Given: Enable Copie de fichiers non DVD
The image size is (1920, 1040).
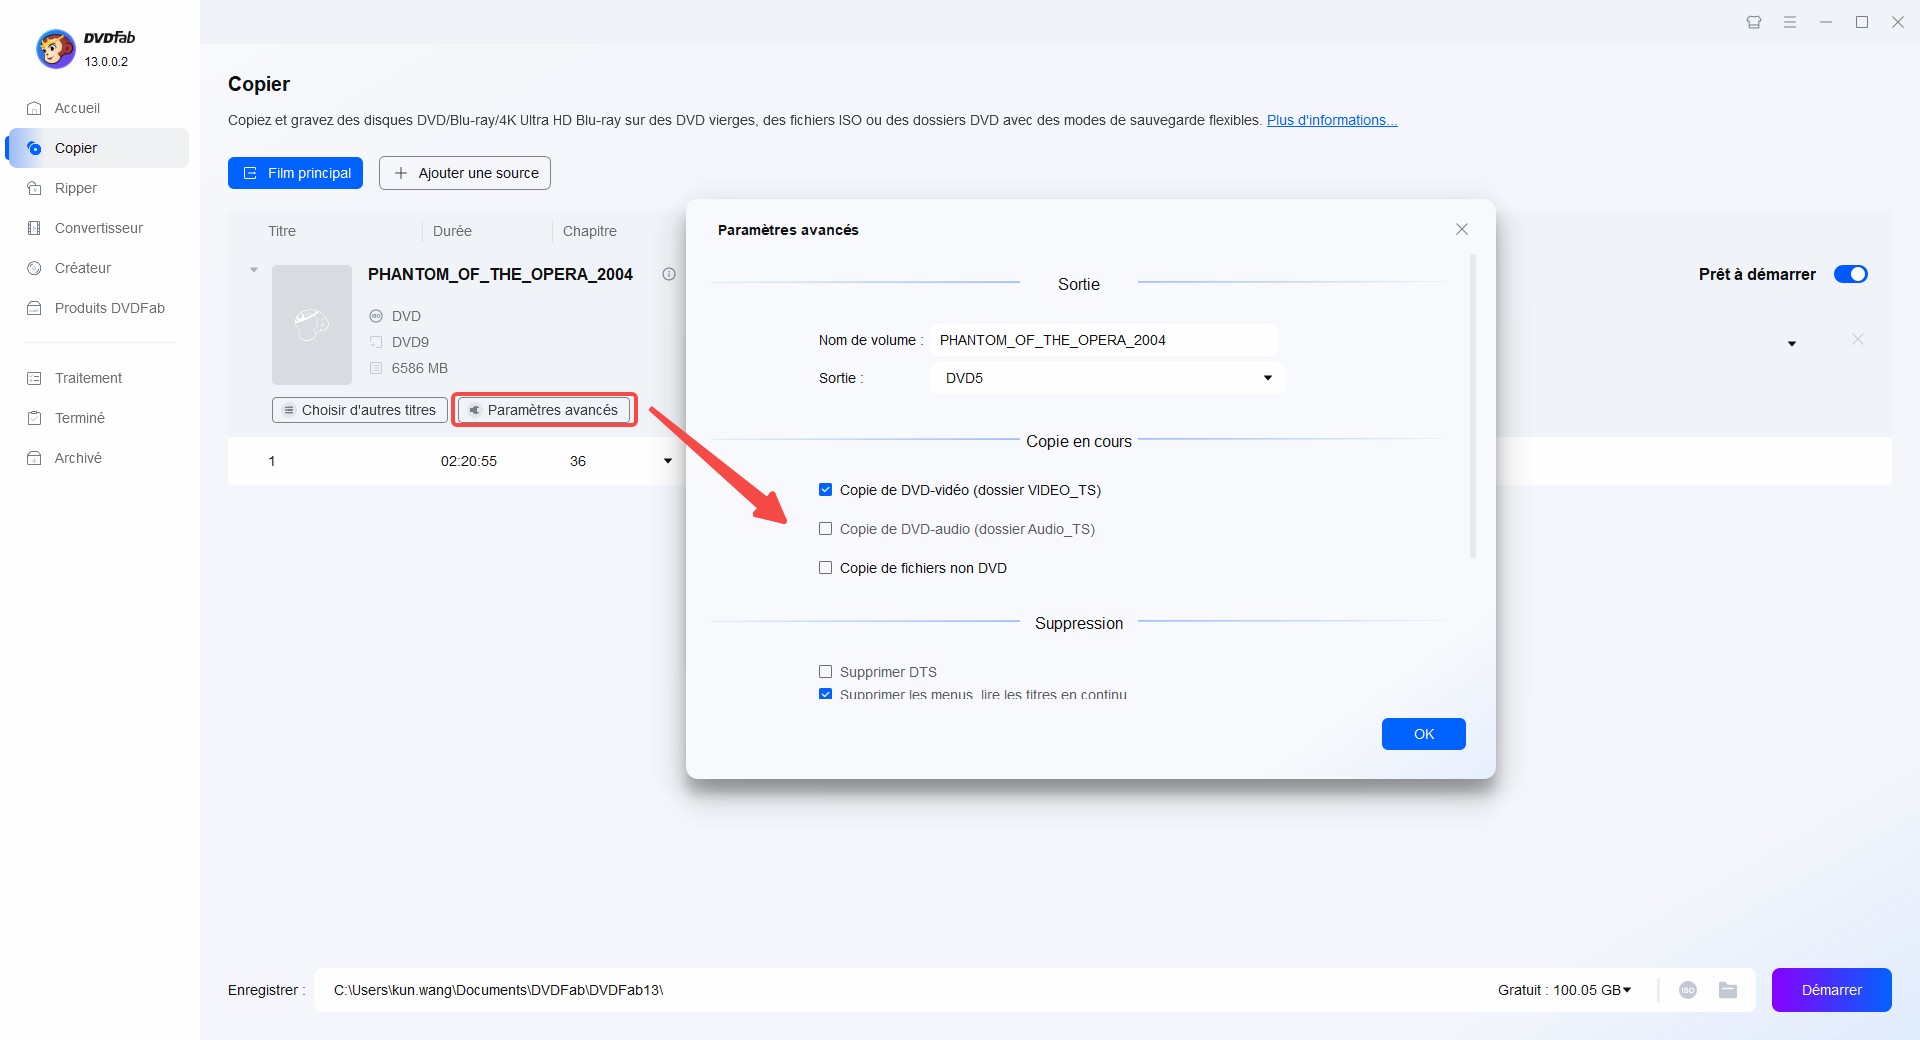Looking at the screenshot, I should (x=825, y=568).
